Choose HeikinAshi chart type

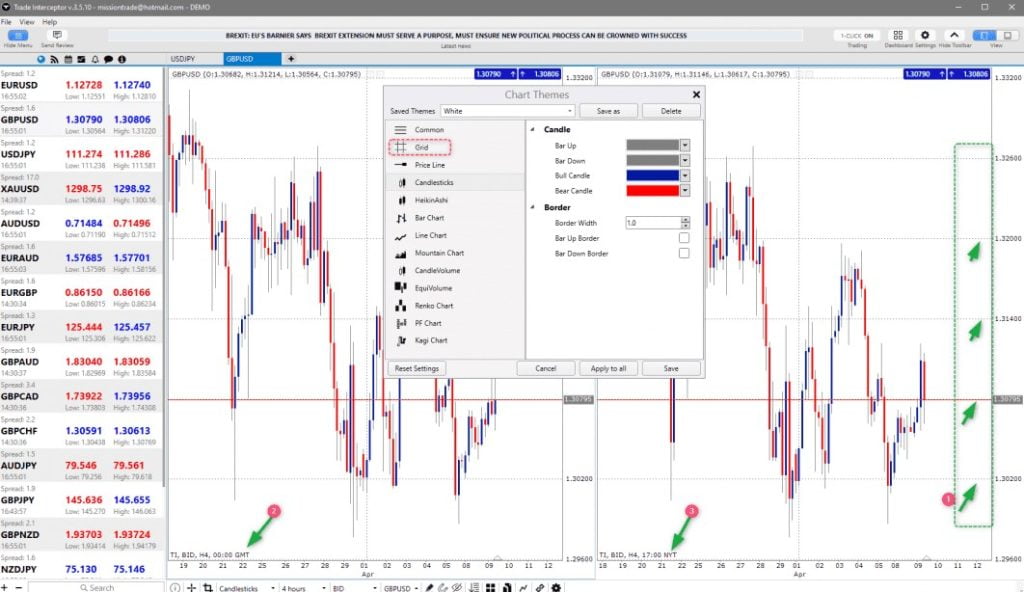430,200
